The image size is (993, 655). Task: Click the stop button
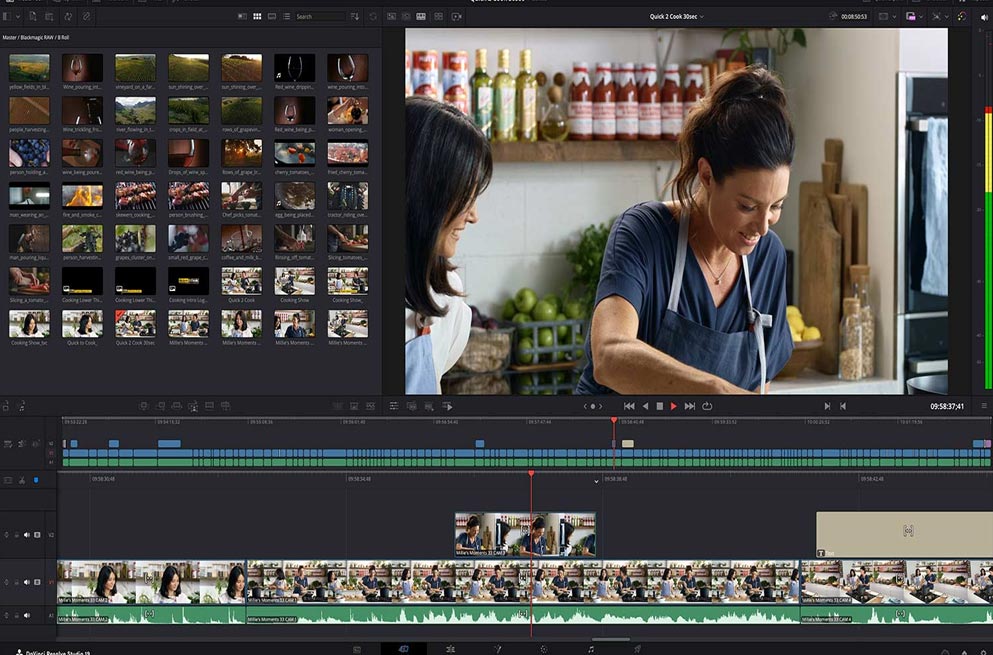point(659,406)
